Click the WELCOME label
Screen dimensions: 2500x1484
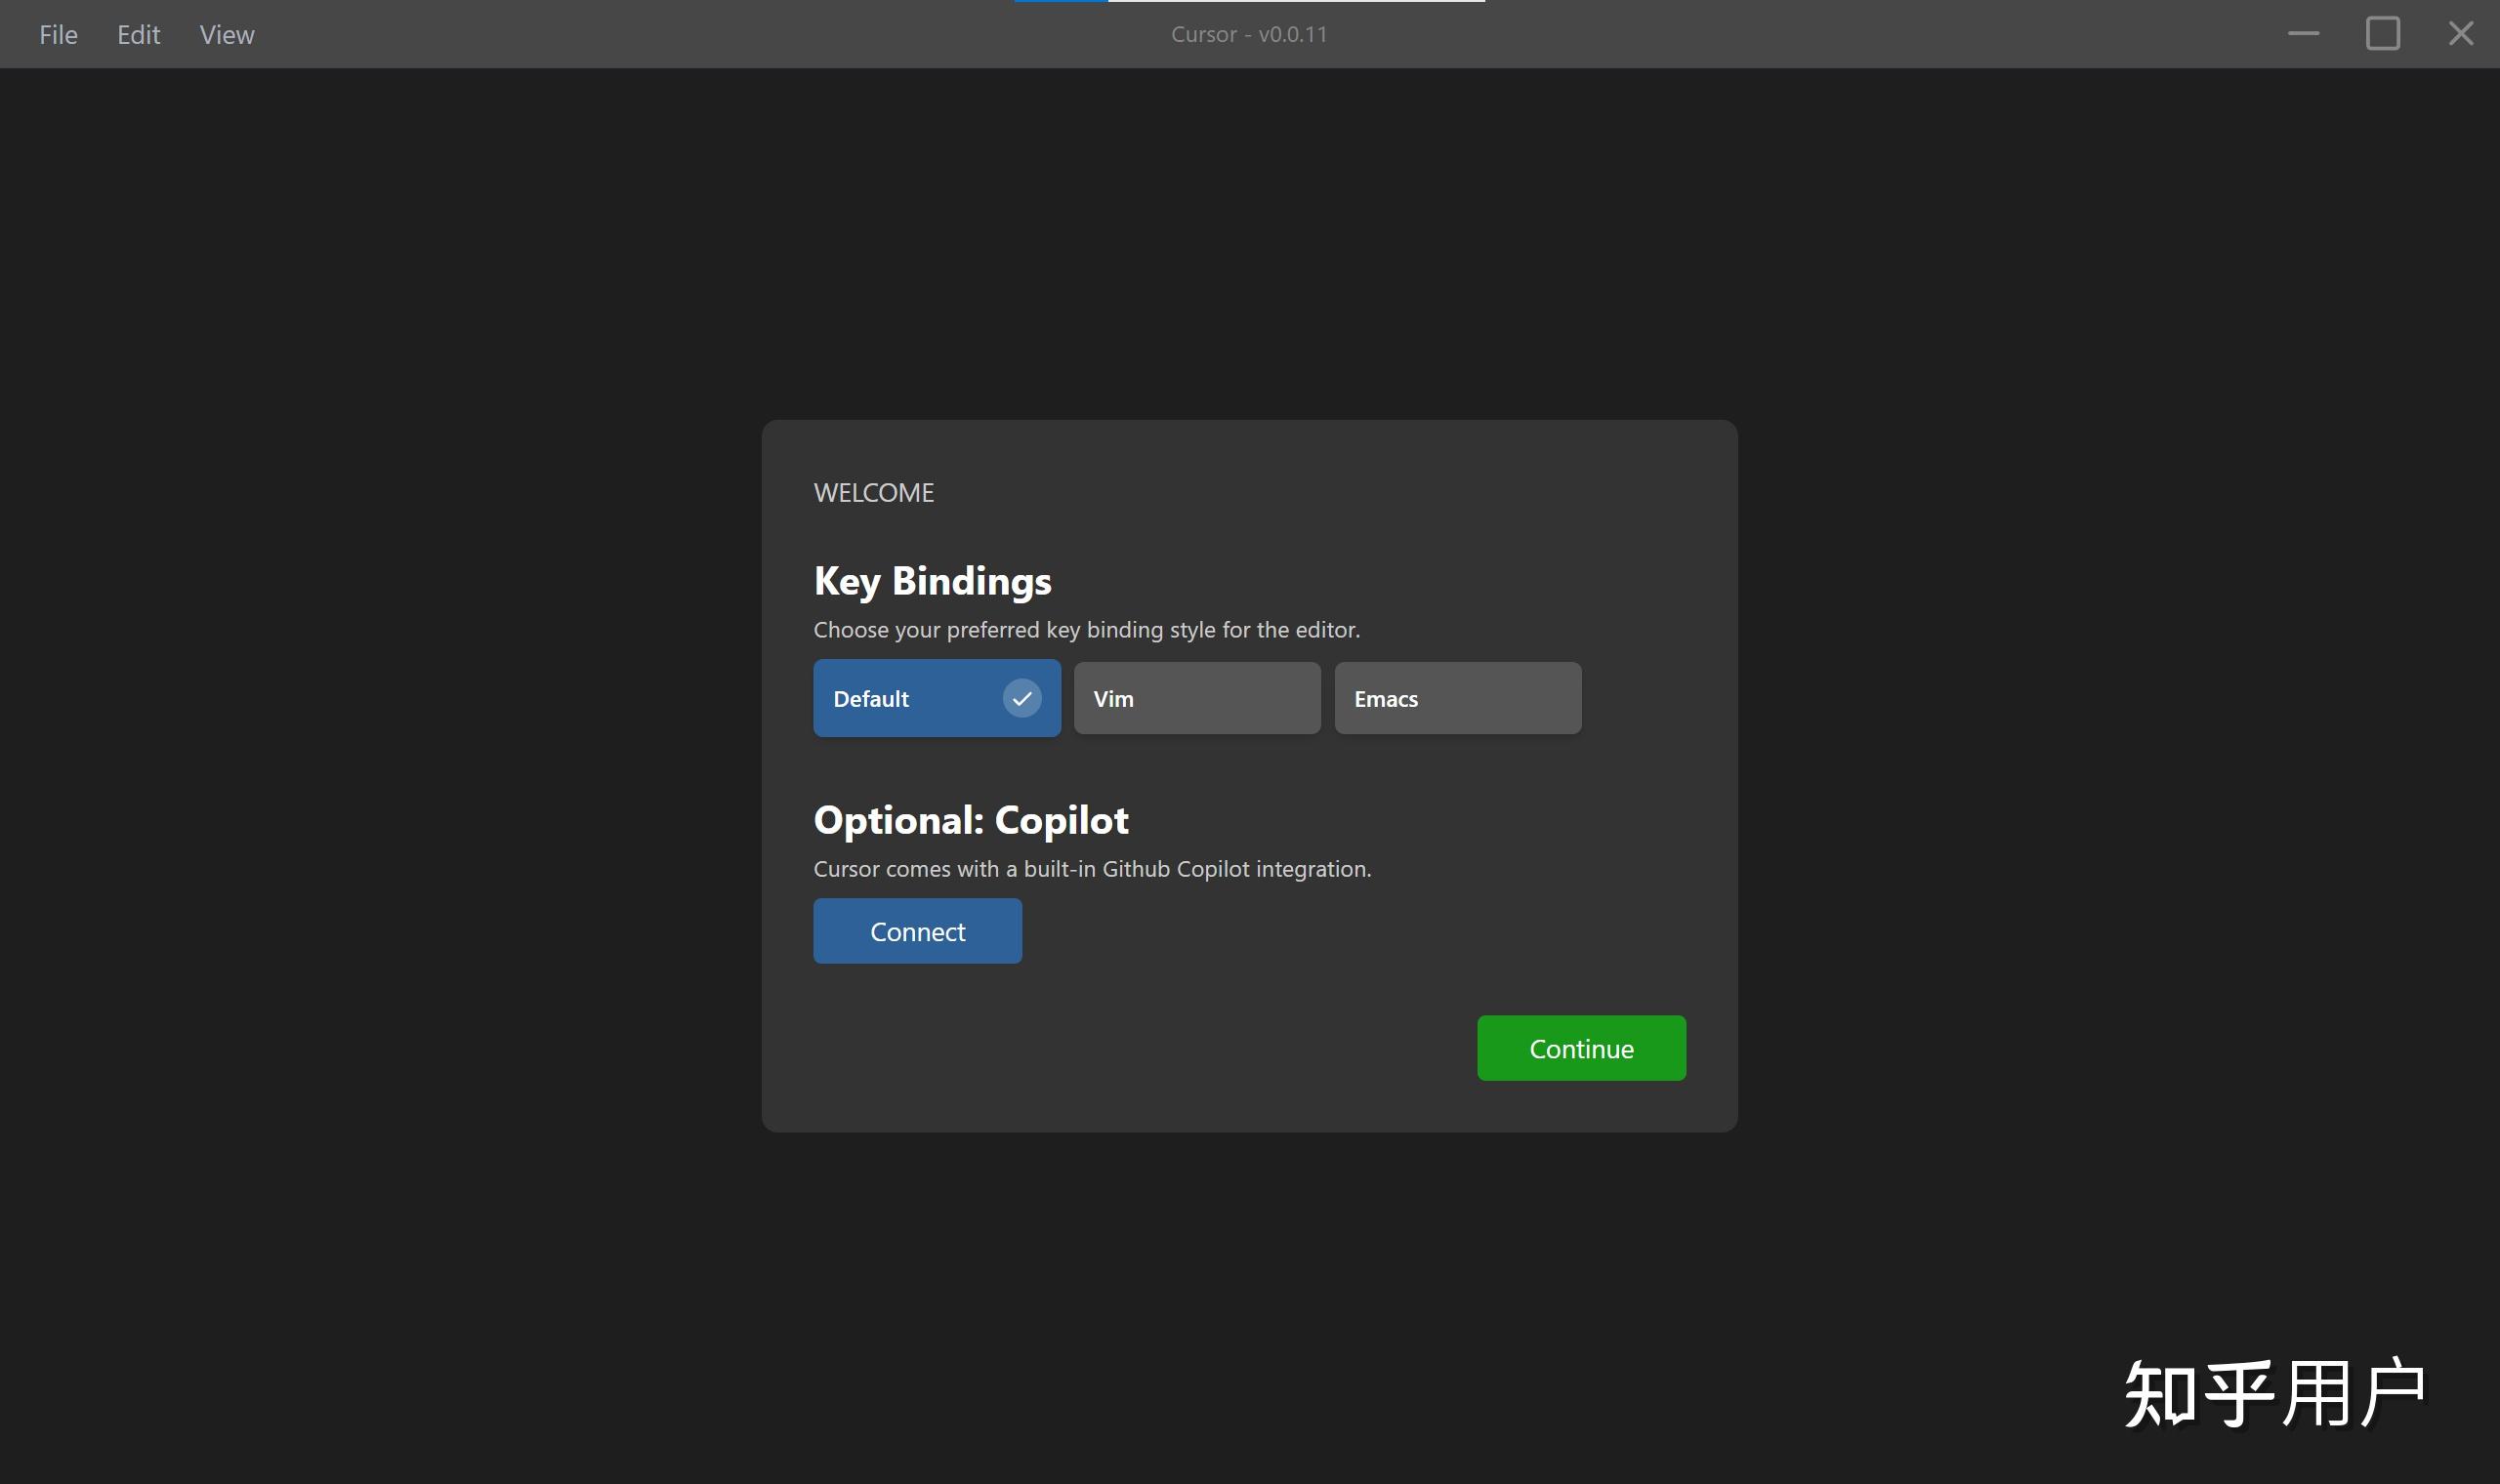(874, 492)
